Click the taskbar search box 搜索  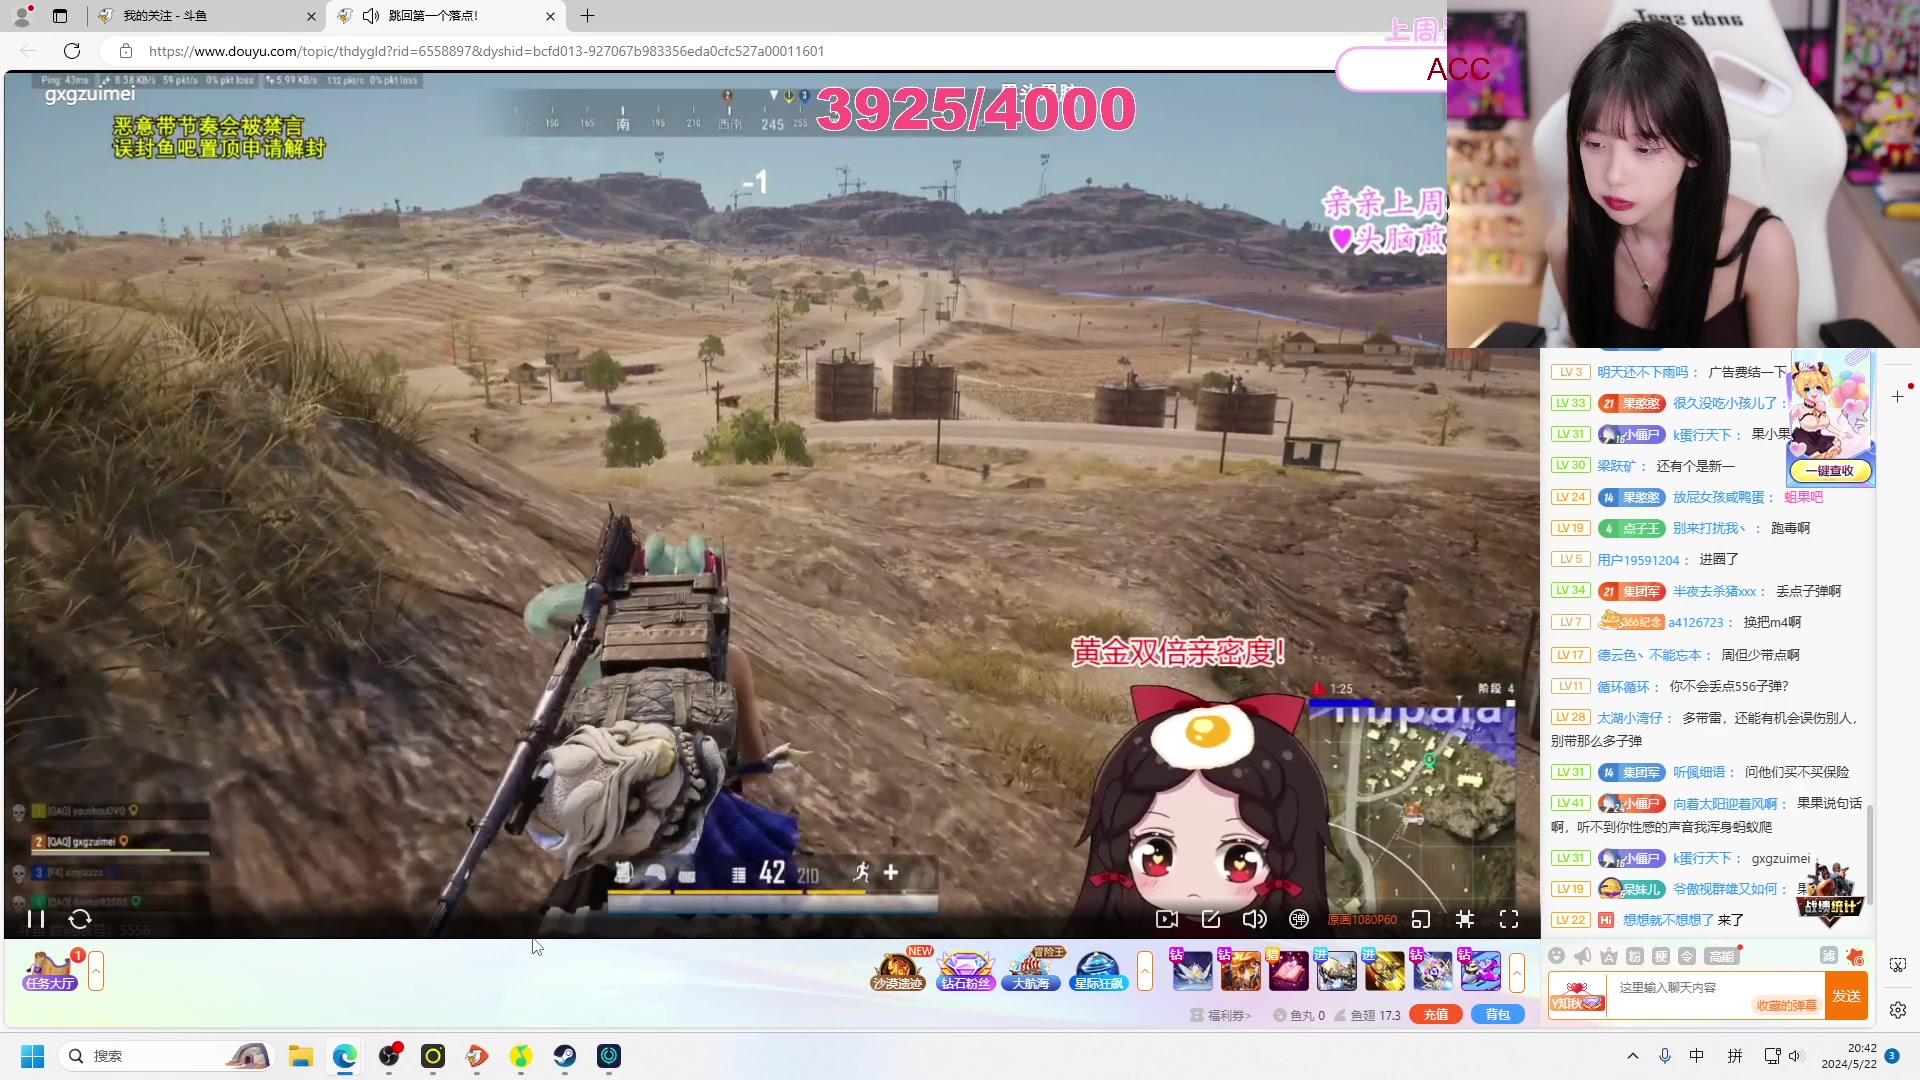pos(166,1056)
